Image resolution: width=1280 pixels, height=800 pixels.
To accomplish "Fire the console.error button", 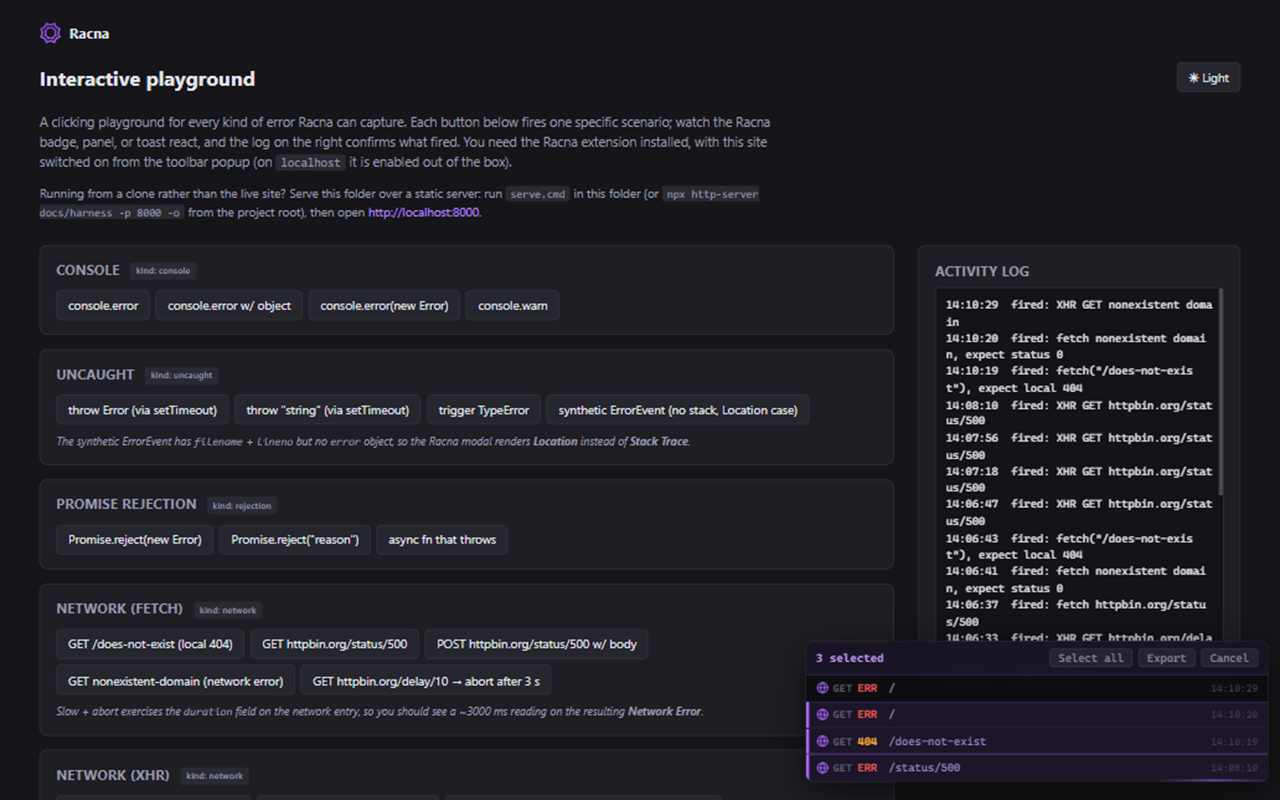I will [x=103, y=306].
